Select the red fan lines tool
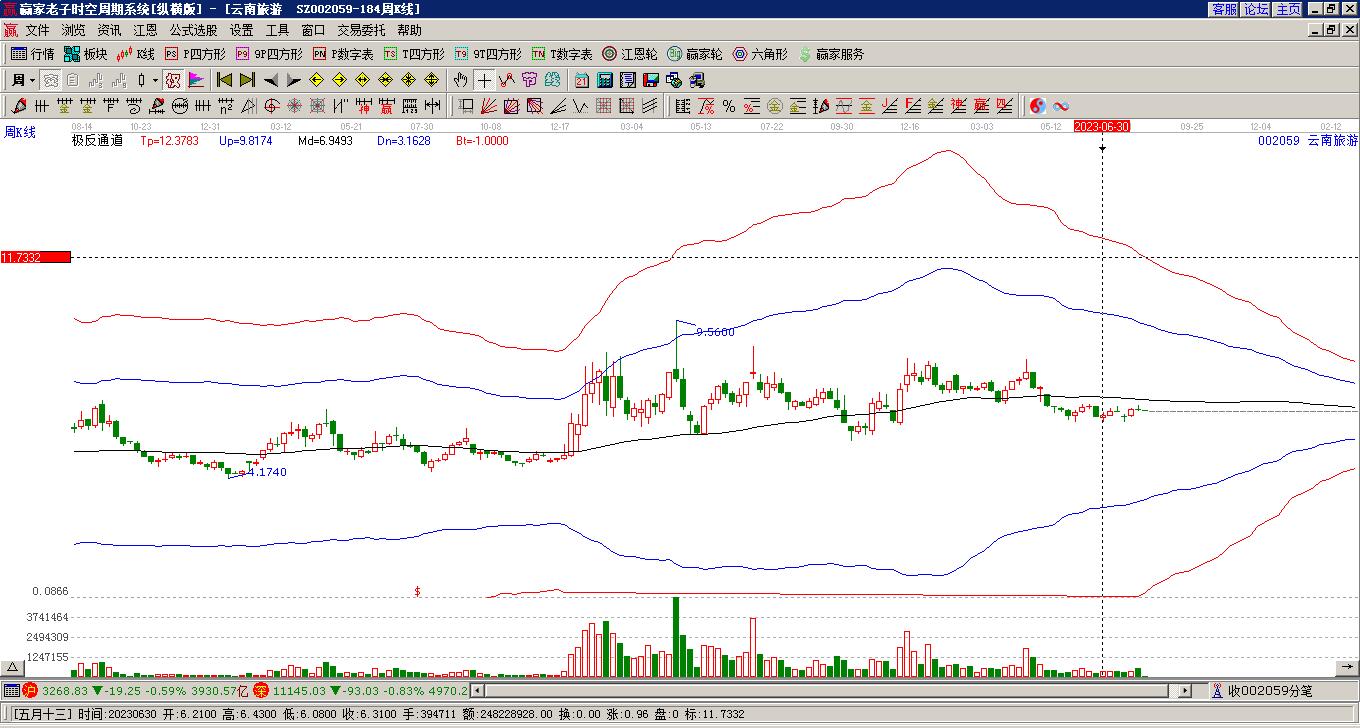1360x728 pixels. click(x=490, y=106)
